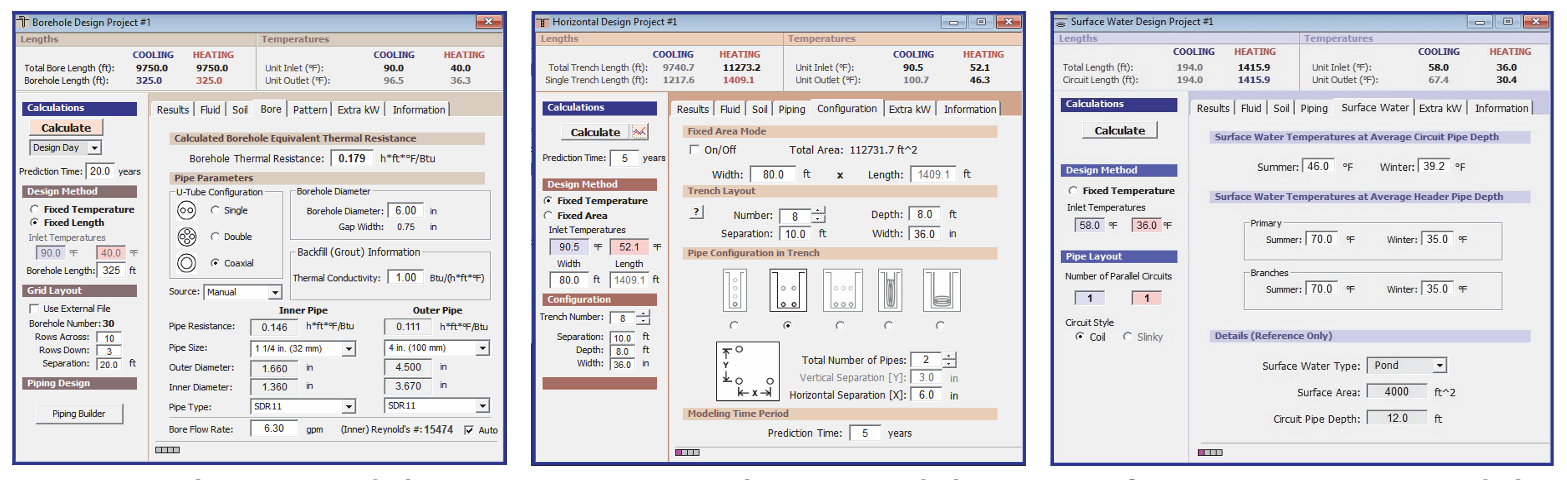The height and width of the screenshot is (480, 1567).
Task: Click Calculate in Borehole Design
Action: pyautogui.click(x=66, y=128)
